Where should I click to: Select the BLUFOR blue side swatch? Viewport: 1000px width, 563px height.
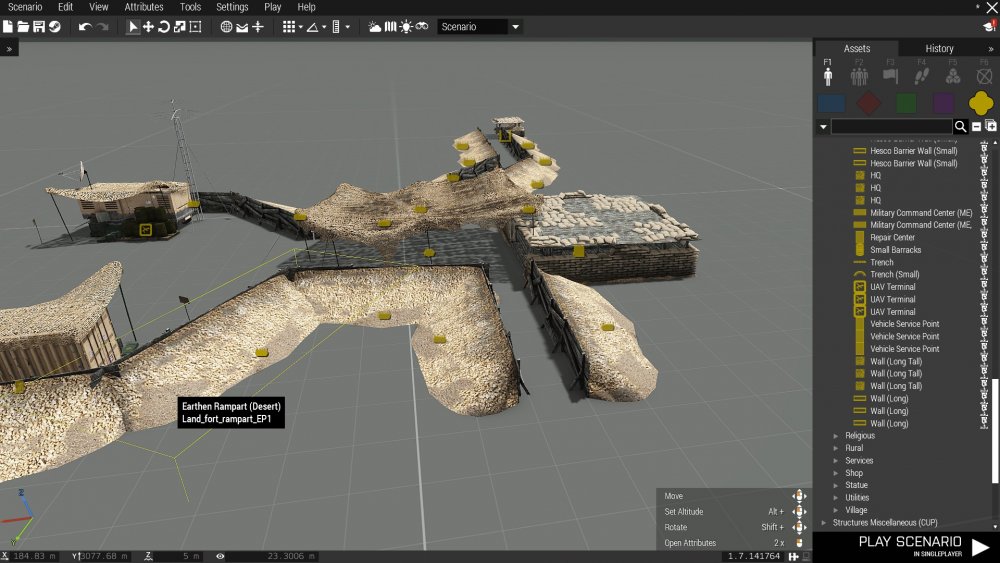(831, 103)
